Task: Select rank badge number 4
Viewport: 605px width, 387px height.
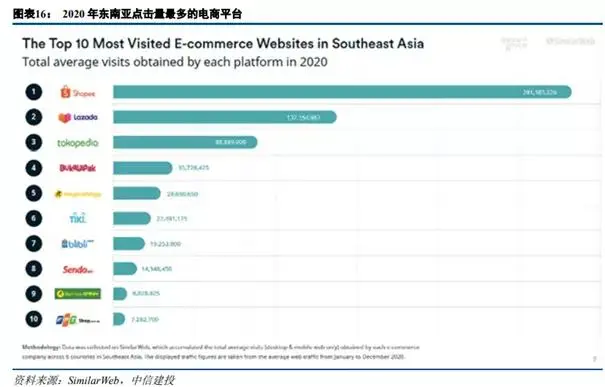Action: point(34,168)
